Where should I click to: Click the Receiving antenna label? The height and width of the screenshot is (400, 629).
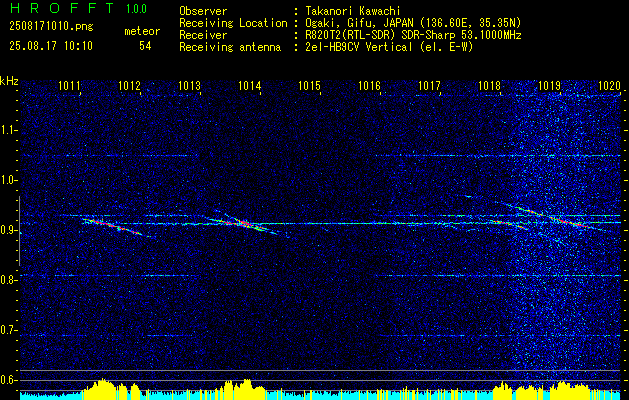coord(230,47)
